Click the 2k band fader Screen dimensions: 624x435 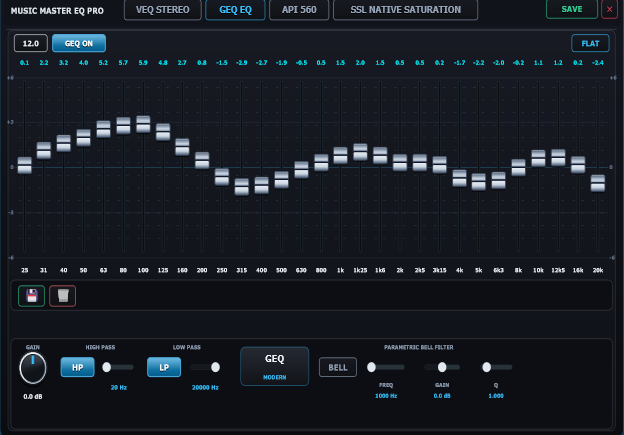(400, 163)
